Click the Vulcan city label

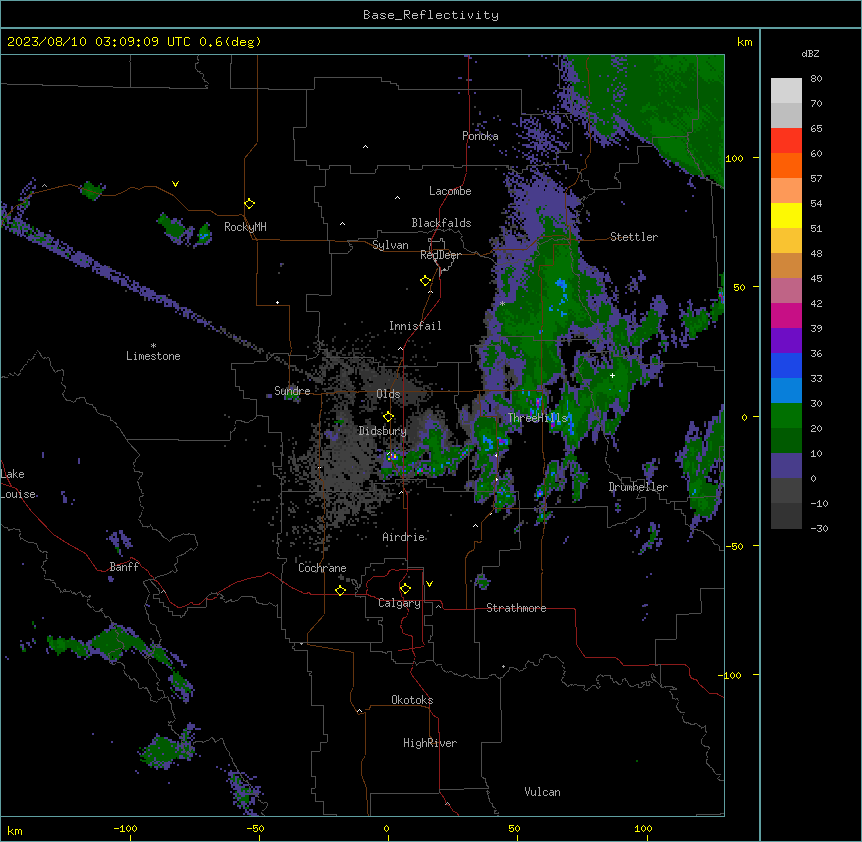pos(543,792)
